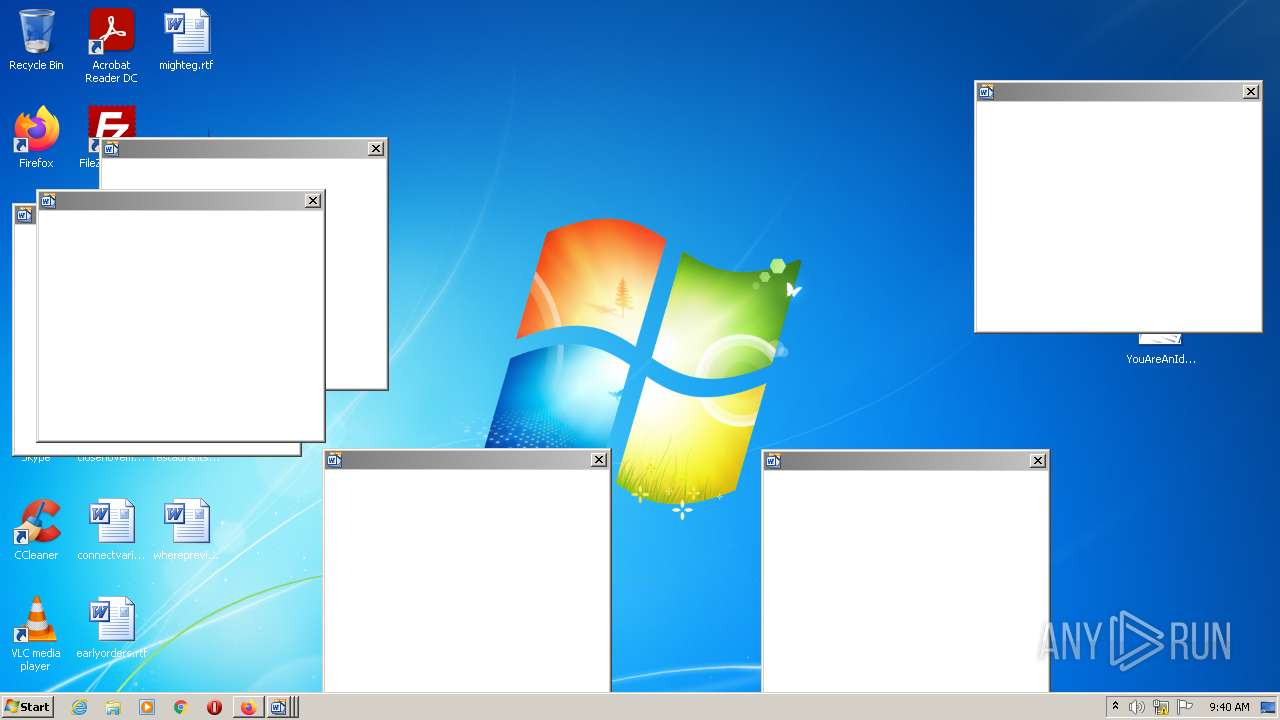Open Windows Explorer from the taskbar

pyautogui.click(x=113, y=707)
